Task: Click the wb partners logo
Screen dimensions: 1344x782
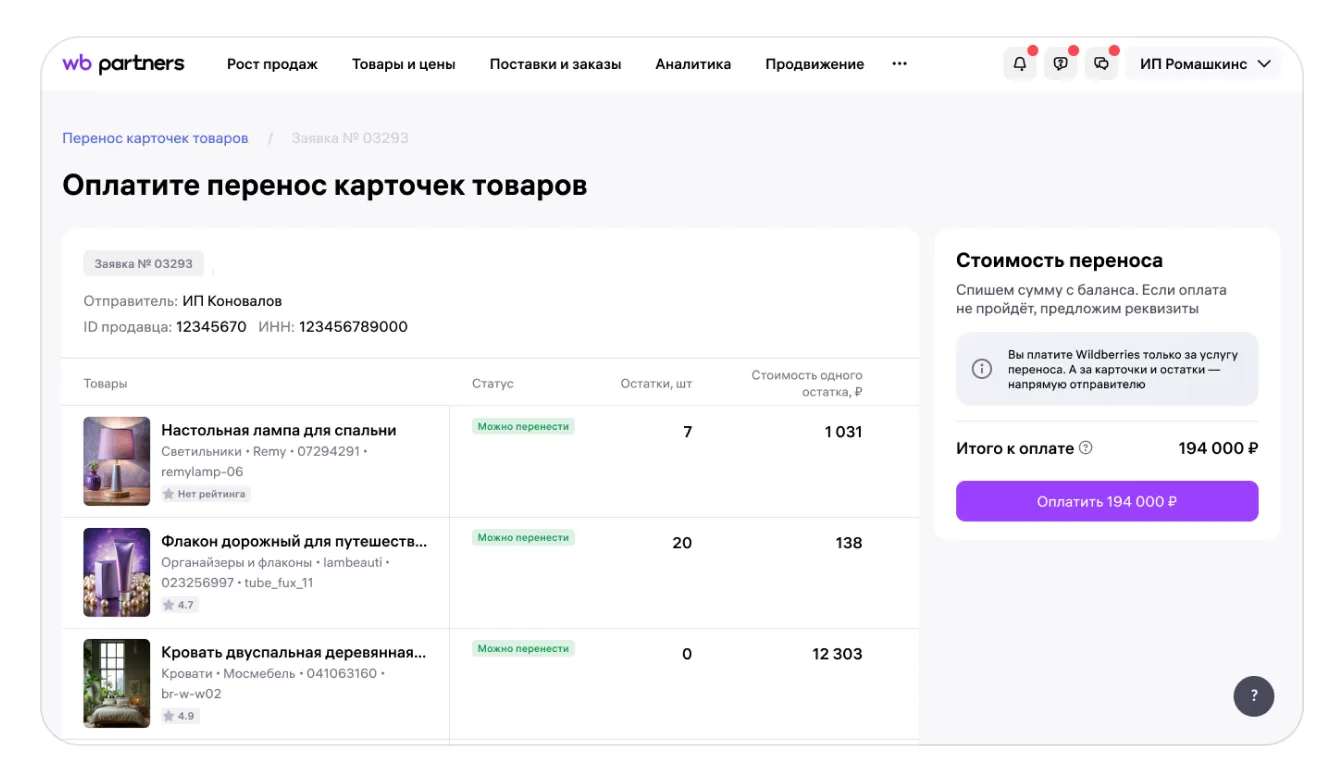Action: tap(123, 64)
